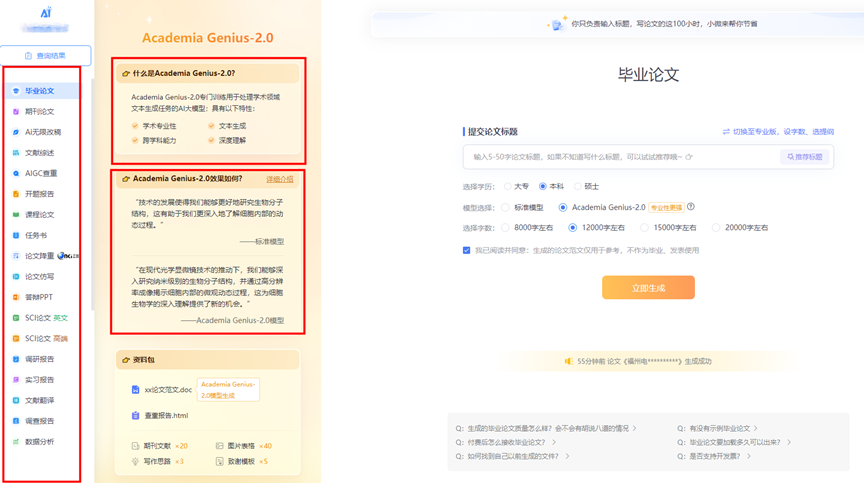This screenshot has width=864, height=483.
Task: Click the xx论文范文.doc Word file icon
Action: coord(136,389)
